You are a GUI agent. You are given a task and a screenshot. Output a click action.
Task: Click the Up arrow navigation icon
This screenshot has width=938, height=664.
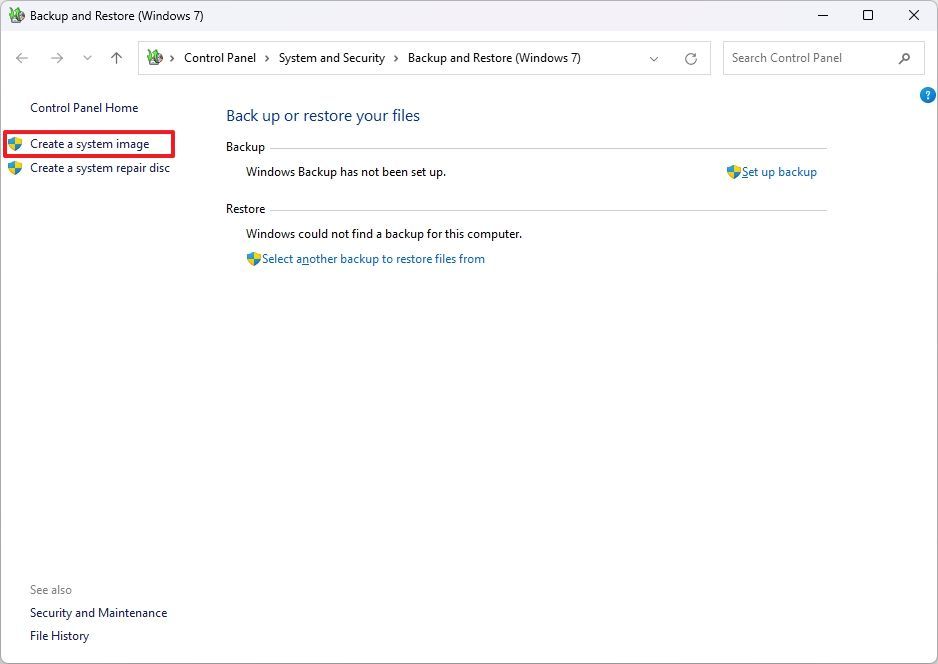pos(115,58)
